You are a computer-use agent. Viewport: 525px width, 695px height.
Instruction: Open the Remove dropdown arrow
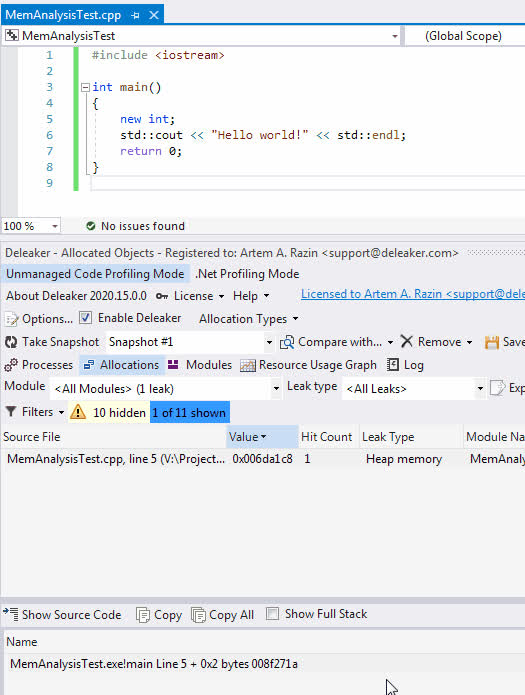point(470,342)
